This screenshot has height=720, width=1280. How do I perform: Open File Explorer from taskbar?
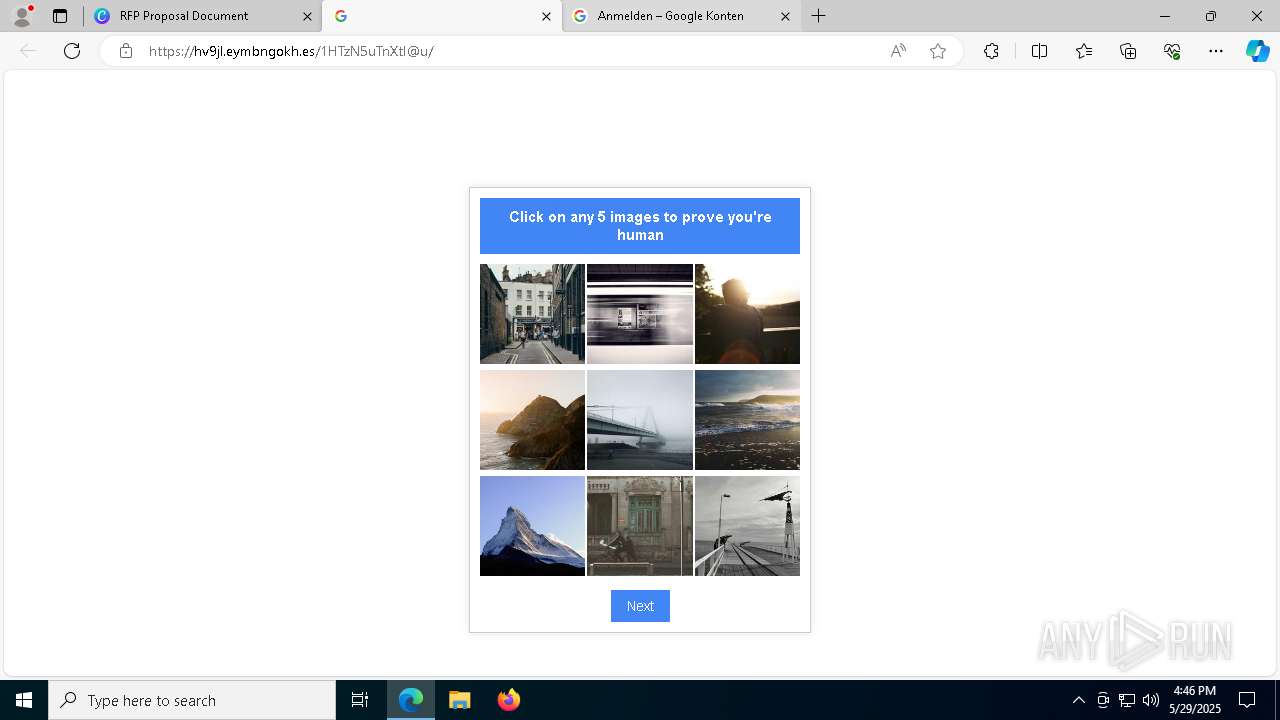coord(460,700)
